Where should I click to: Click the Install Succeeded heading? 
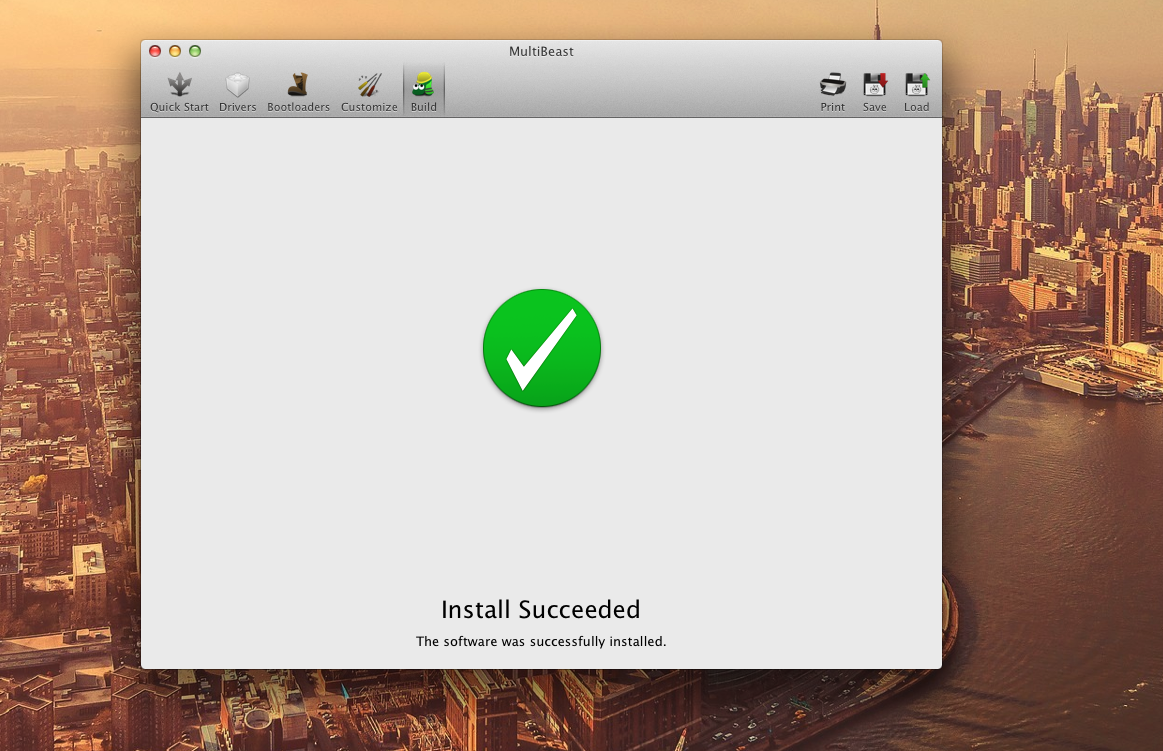tap(541, 609)
